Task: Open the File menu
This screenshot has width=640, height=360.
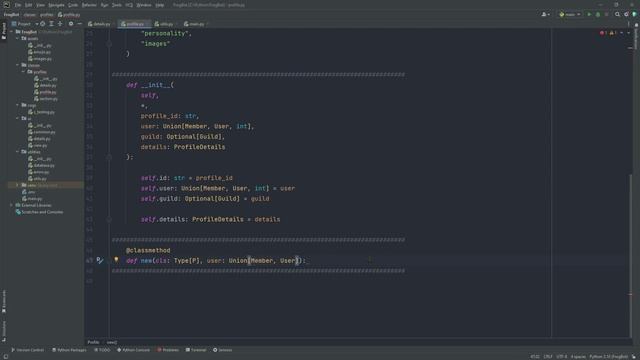Action: click(x=18, y=5)
